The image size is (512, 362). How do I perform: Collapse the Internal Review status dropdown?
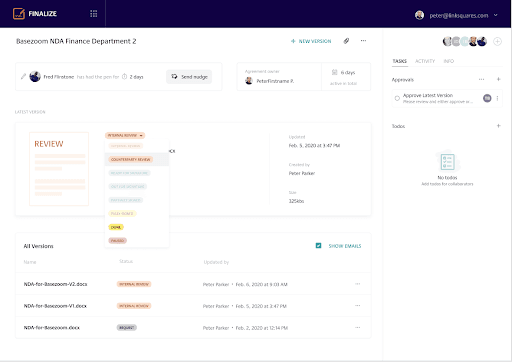pos(125,135)
